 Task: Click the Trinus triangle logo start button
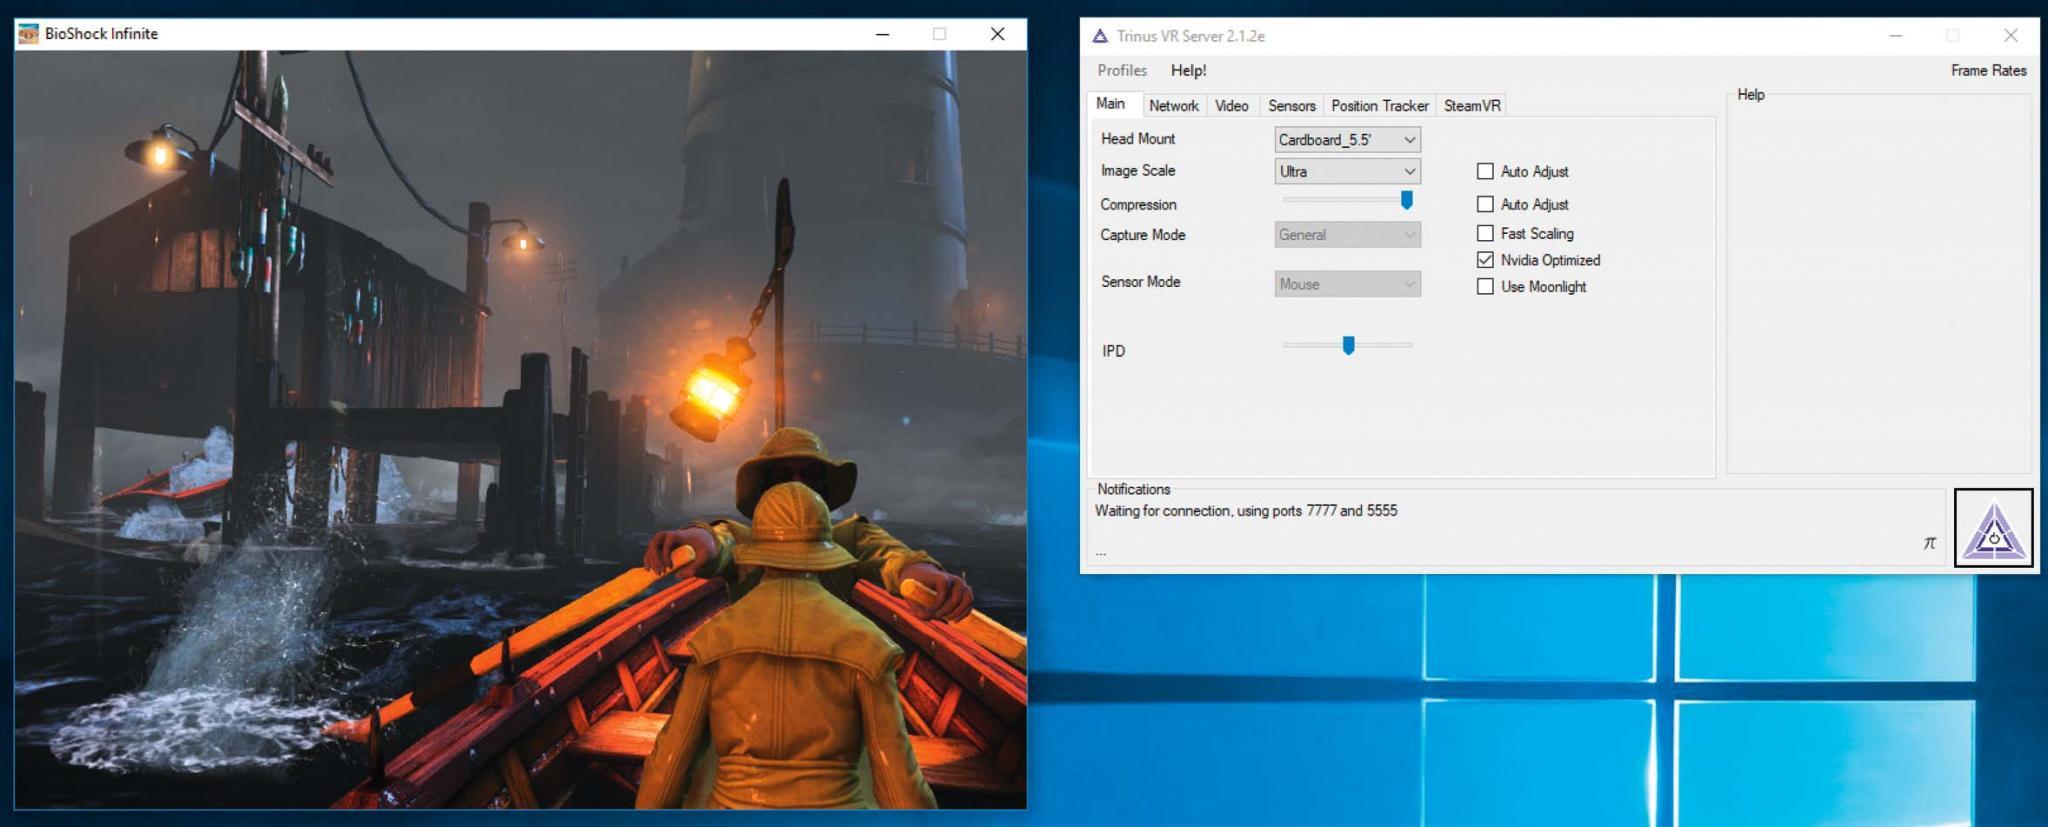tap(1993, 528)
